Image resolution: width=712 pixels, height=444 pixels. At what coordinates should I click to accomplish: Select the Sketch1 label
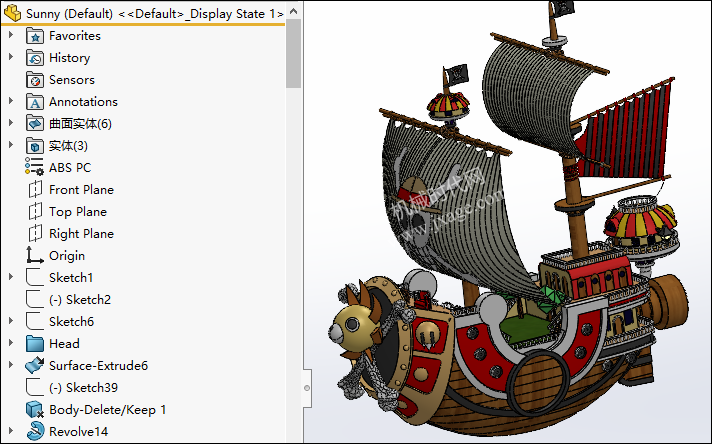coord(71,277)
